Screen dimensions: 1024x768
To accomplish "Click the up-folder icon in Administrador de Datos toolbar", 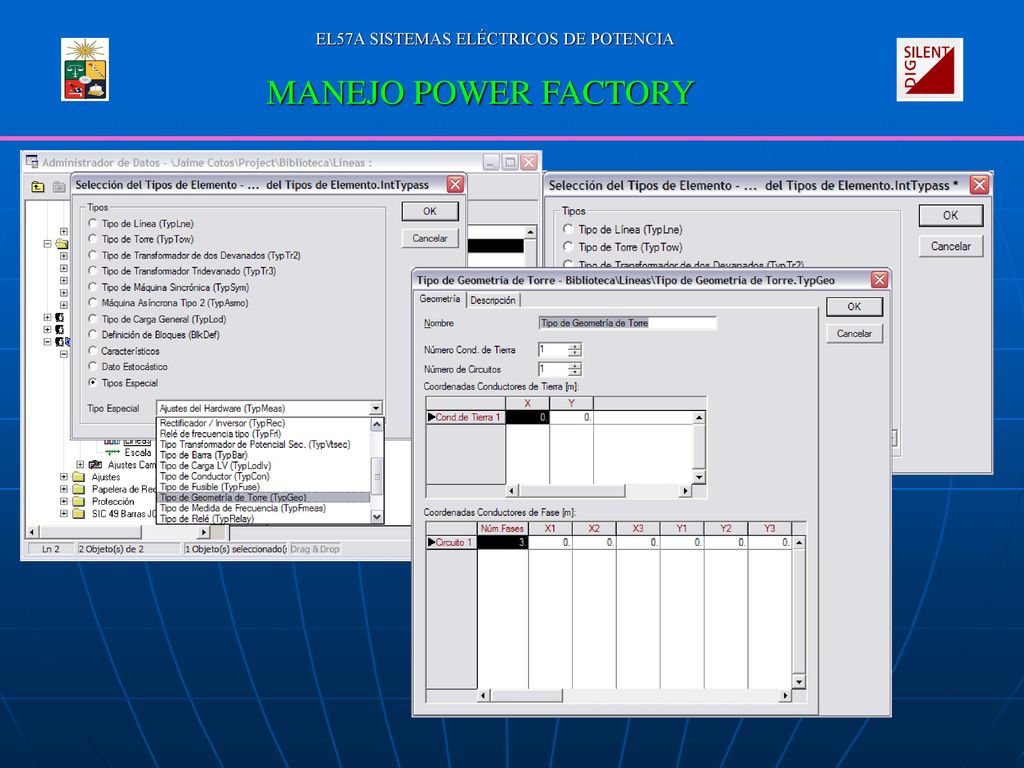I will point(38,187).
